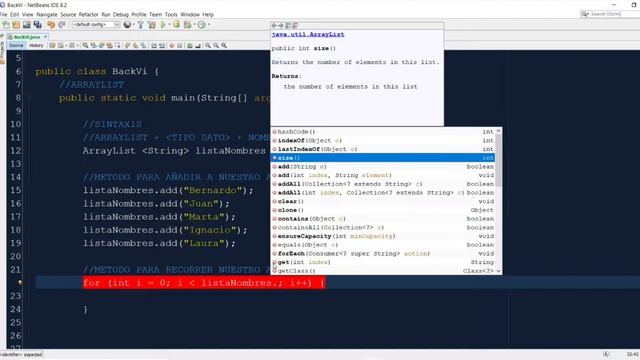This screenshot has width=640, height=360.
Task: Click the Javadoc popup open in browser icon
Action: click(288, 25)
